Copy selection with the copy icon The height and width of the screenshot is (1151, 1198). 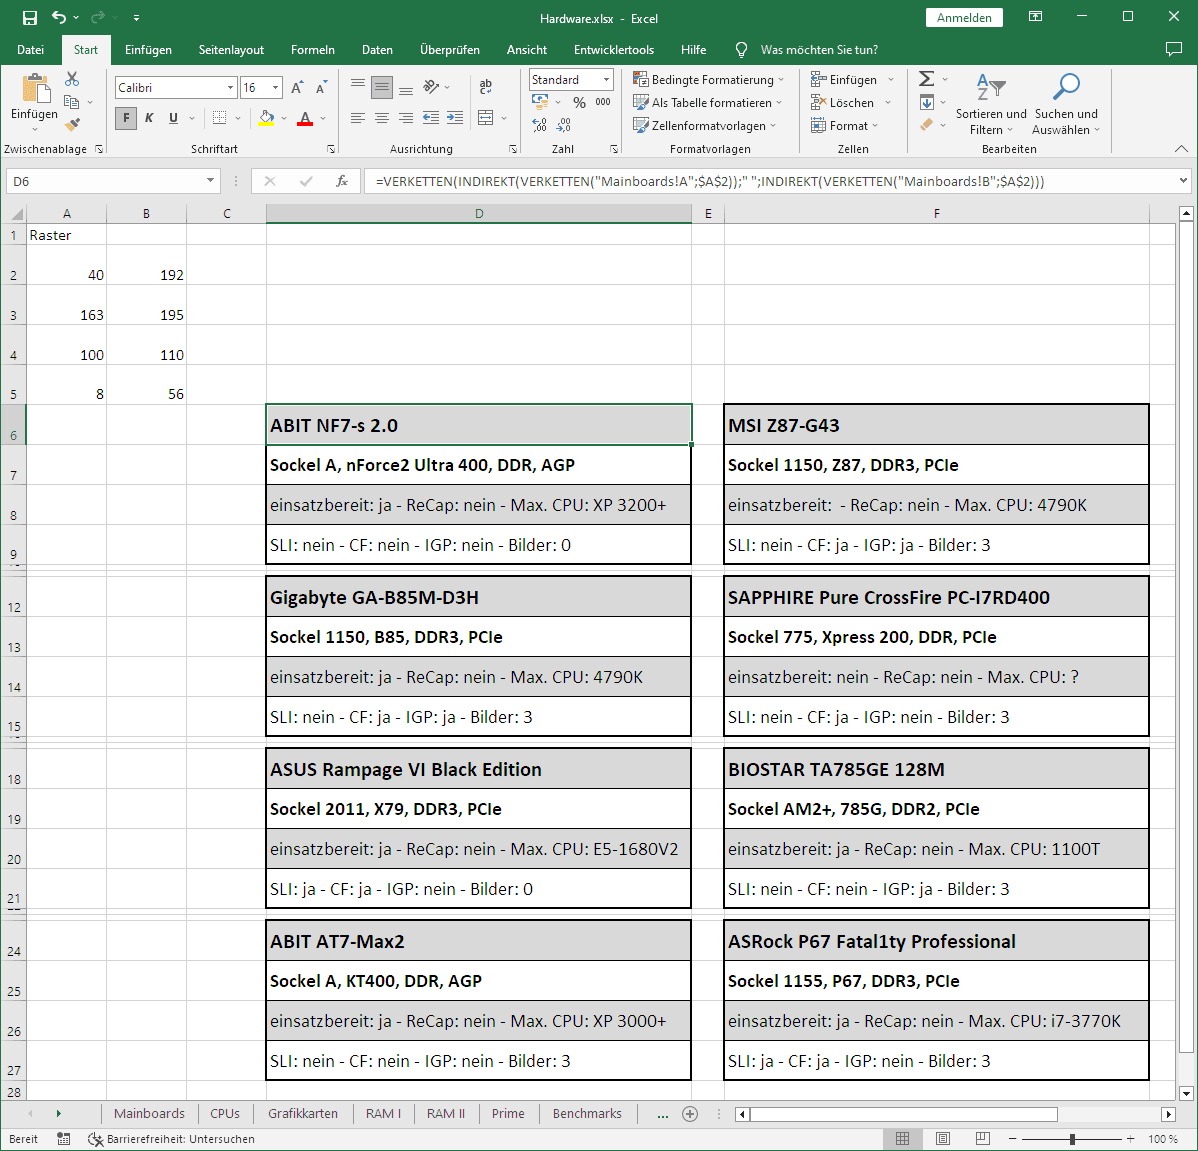click(72, 102)
